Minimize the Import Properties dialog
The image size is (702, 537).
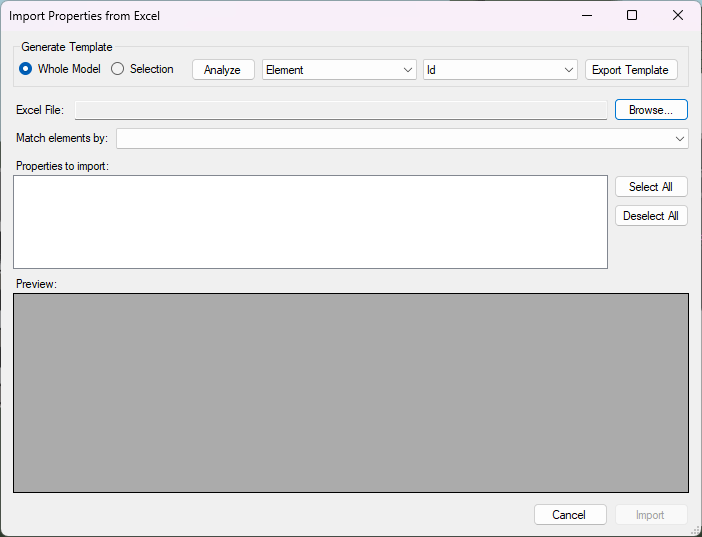587,15
